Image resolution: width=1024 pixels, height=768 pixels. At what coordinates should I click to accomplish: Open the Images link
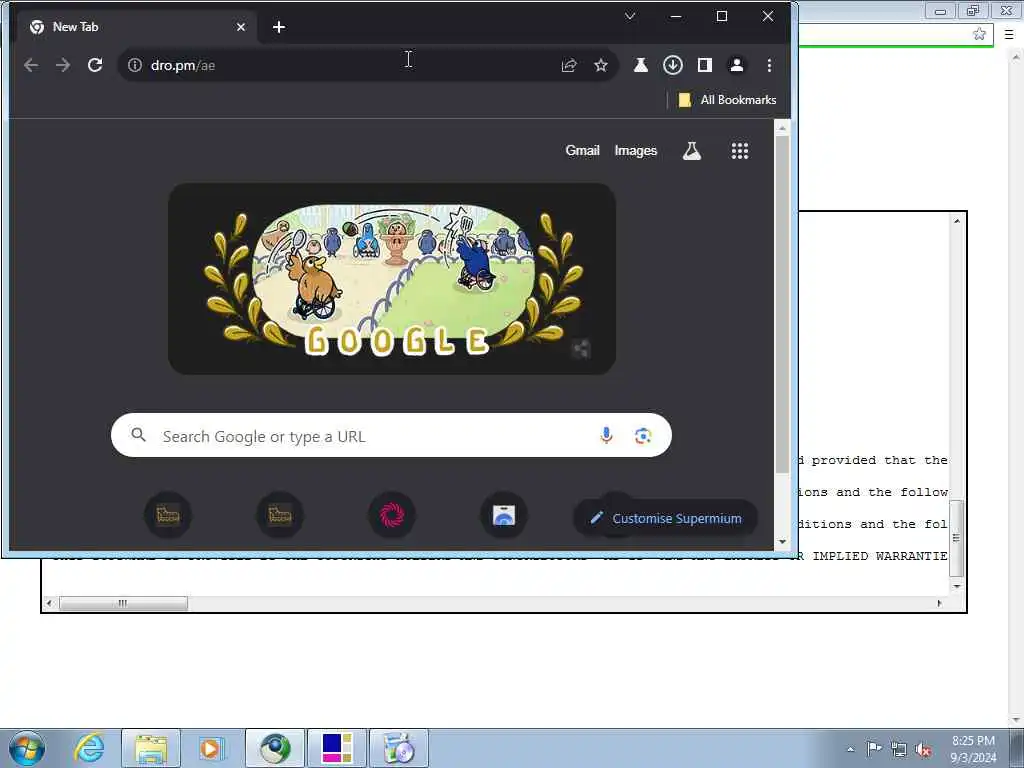coord(635,151)
